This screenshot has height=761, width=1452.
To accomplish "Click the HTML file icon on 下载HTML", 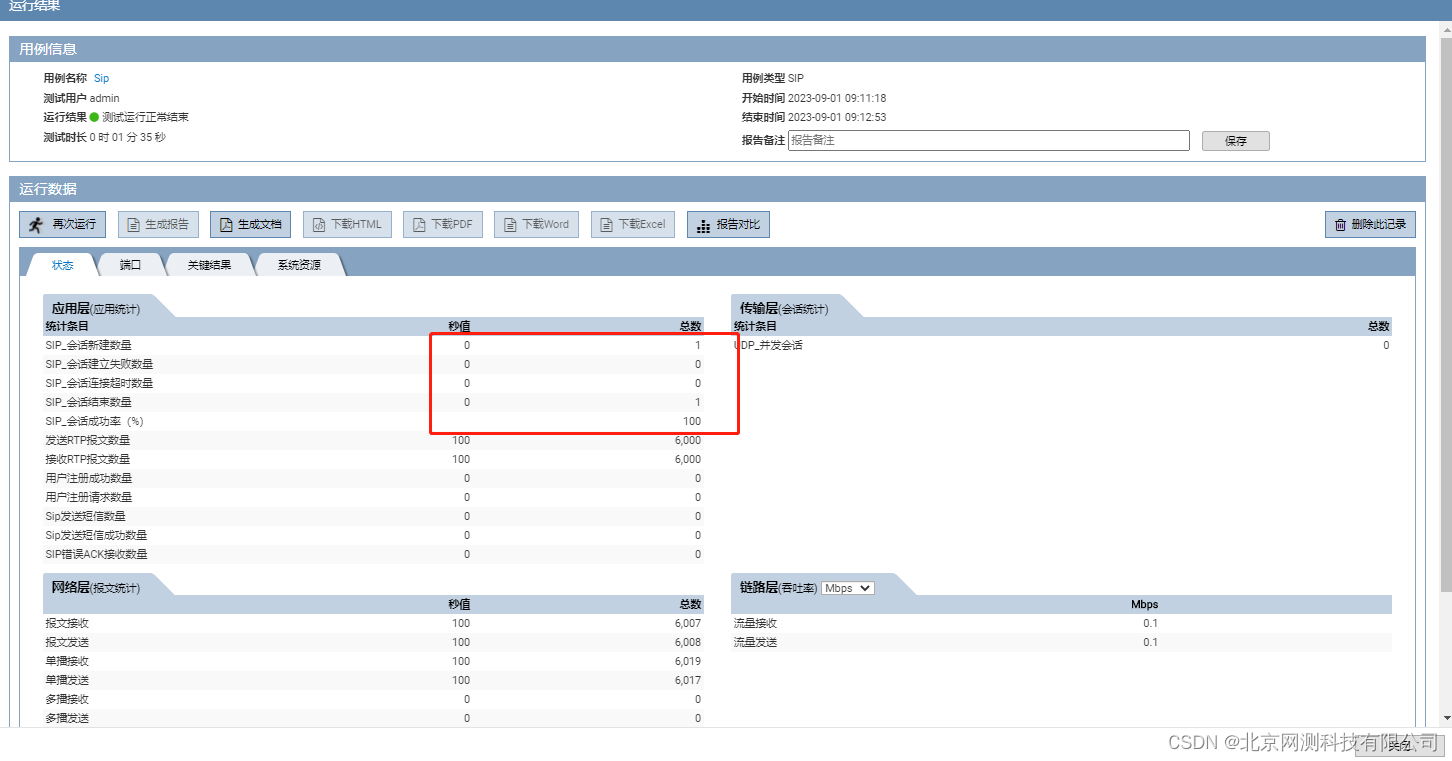I will (x=319, y=225).
